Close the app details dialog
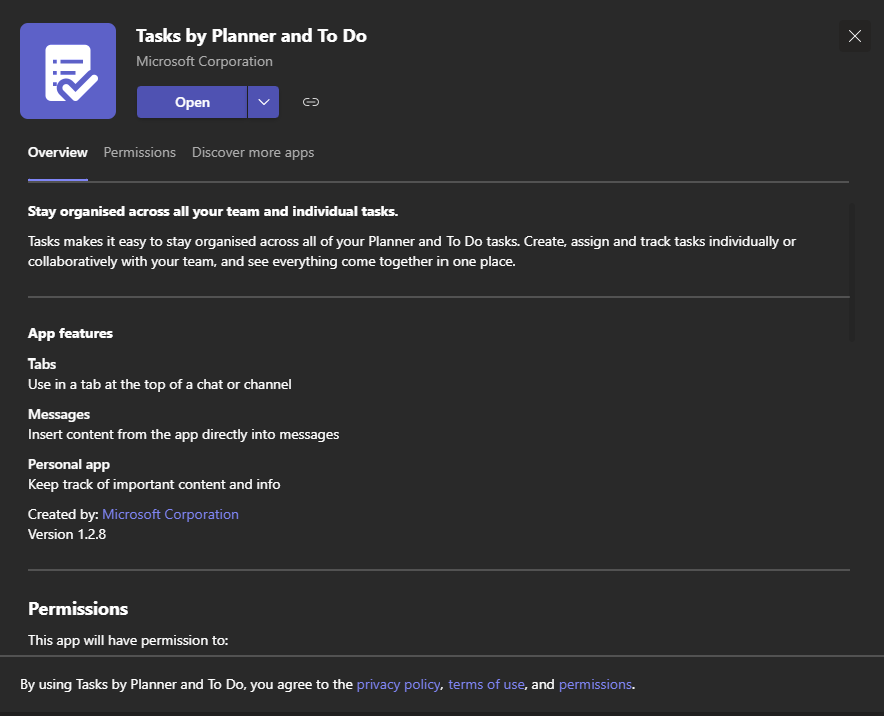The height and width of the screenshot is (716, 884). pyautogui.click(x=854, y=36)
